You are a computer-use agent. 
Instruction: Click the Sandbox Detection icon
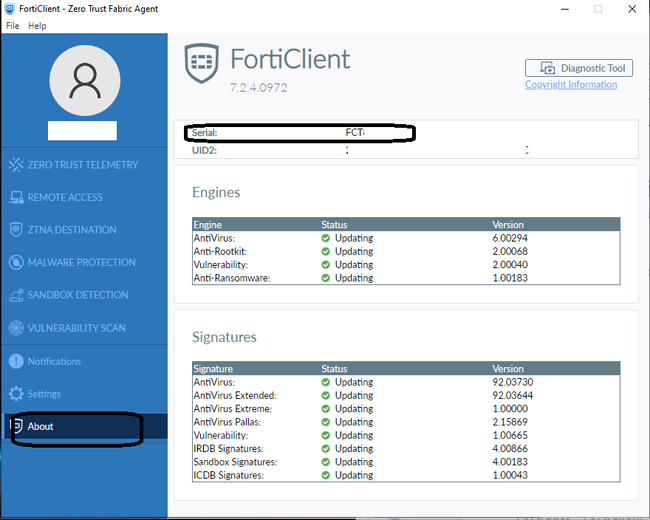(16, 295)
